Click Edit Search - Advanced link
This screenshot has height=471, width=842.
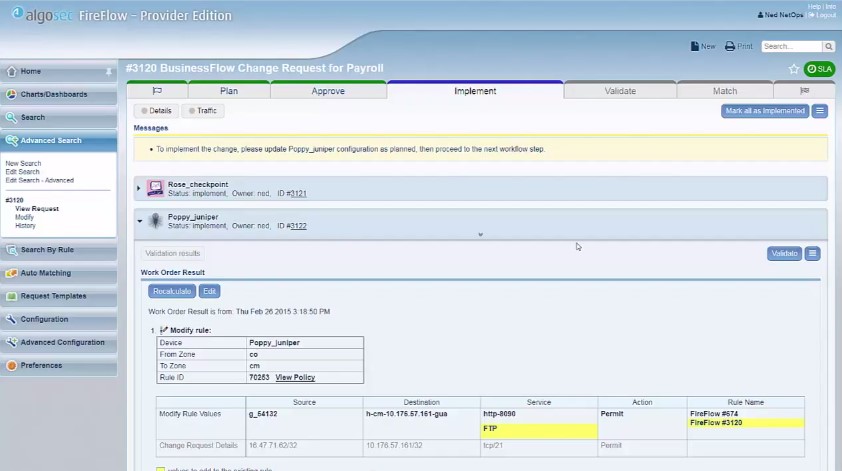[40, 180]
